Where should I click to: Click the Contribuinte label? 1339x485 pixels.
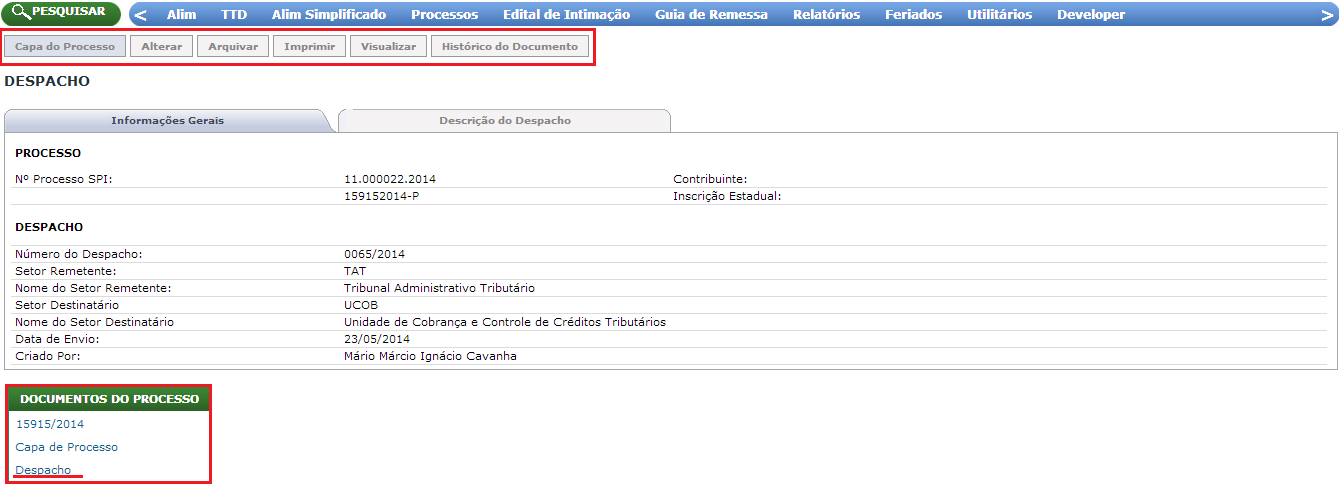coord(710,179)
